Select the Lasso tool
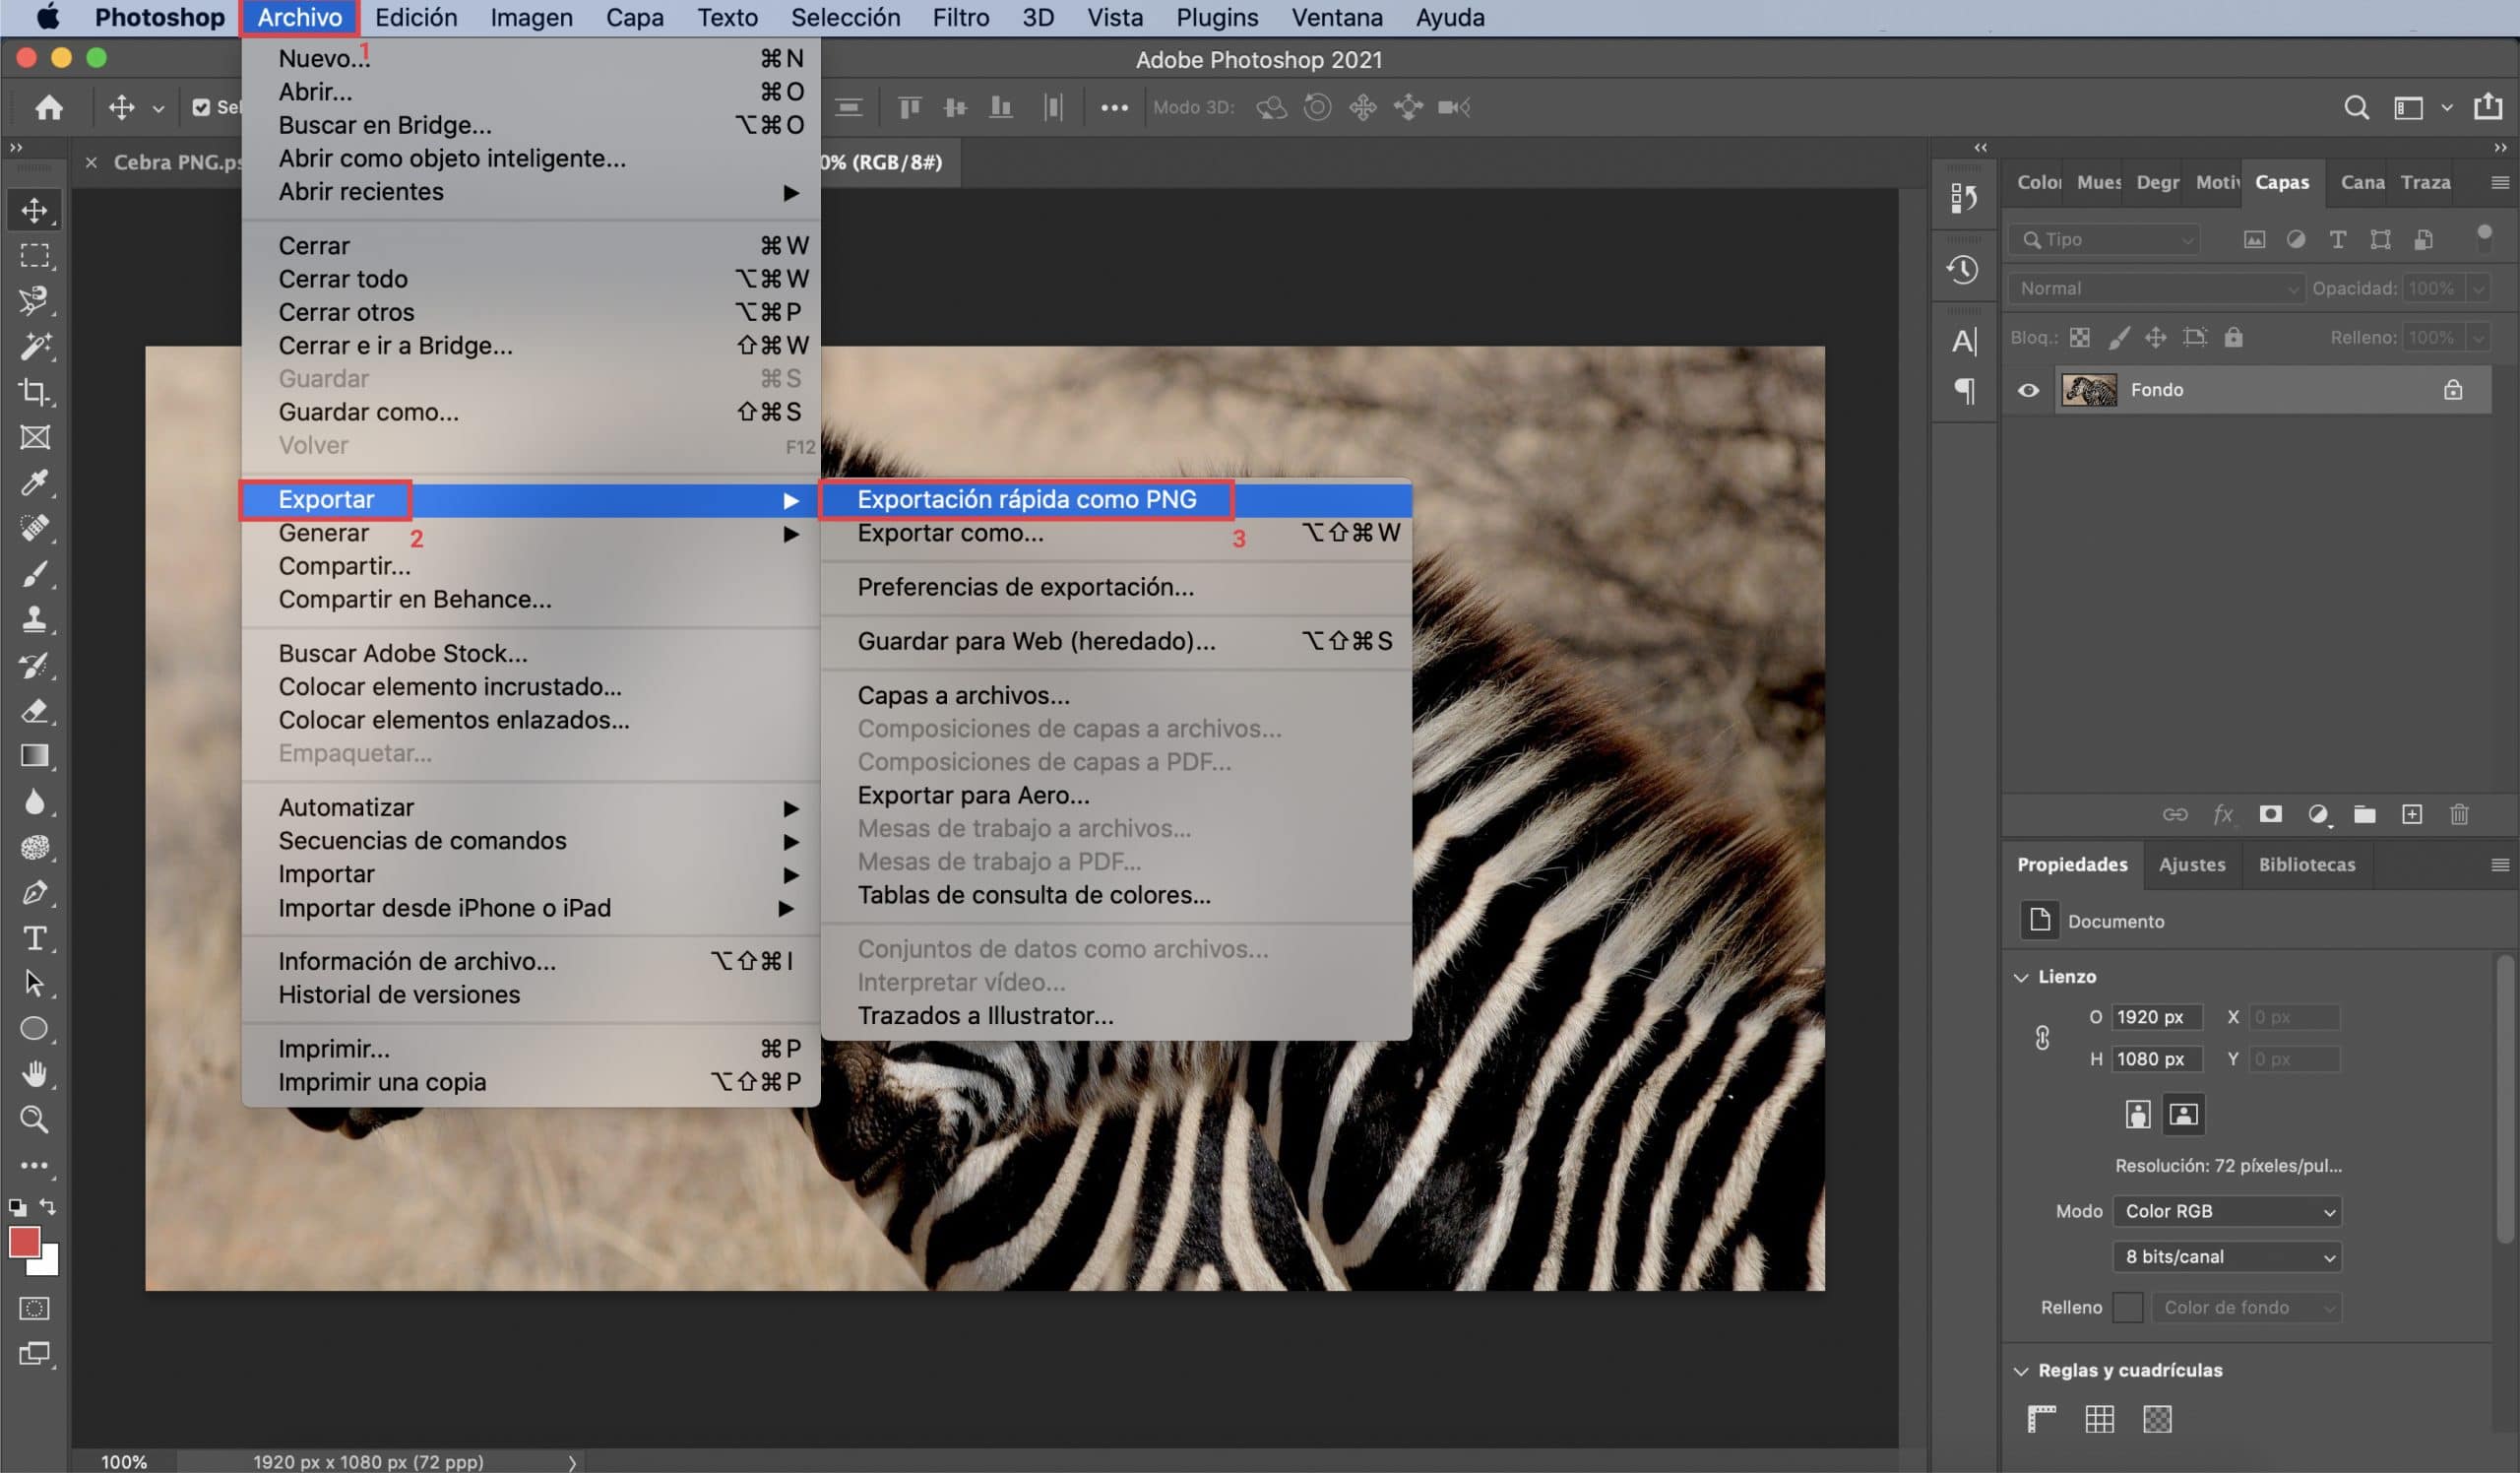 pyautogui.click(x=35, y=301)
